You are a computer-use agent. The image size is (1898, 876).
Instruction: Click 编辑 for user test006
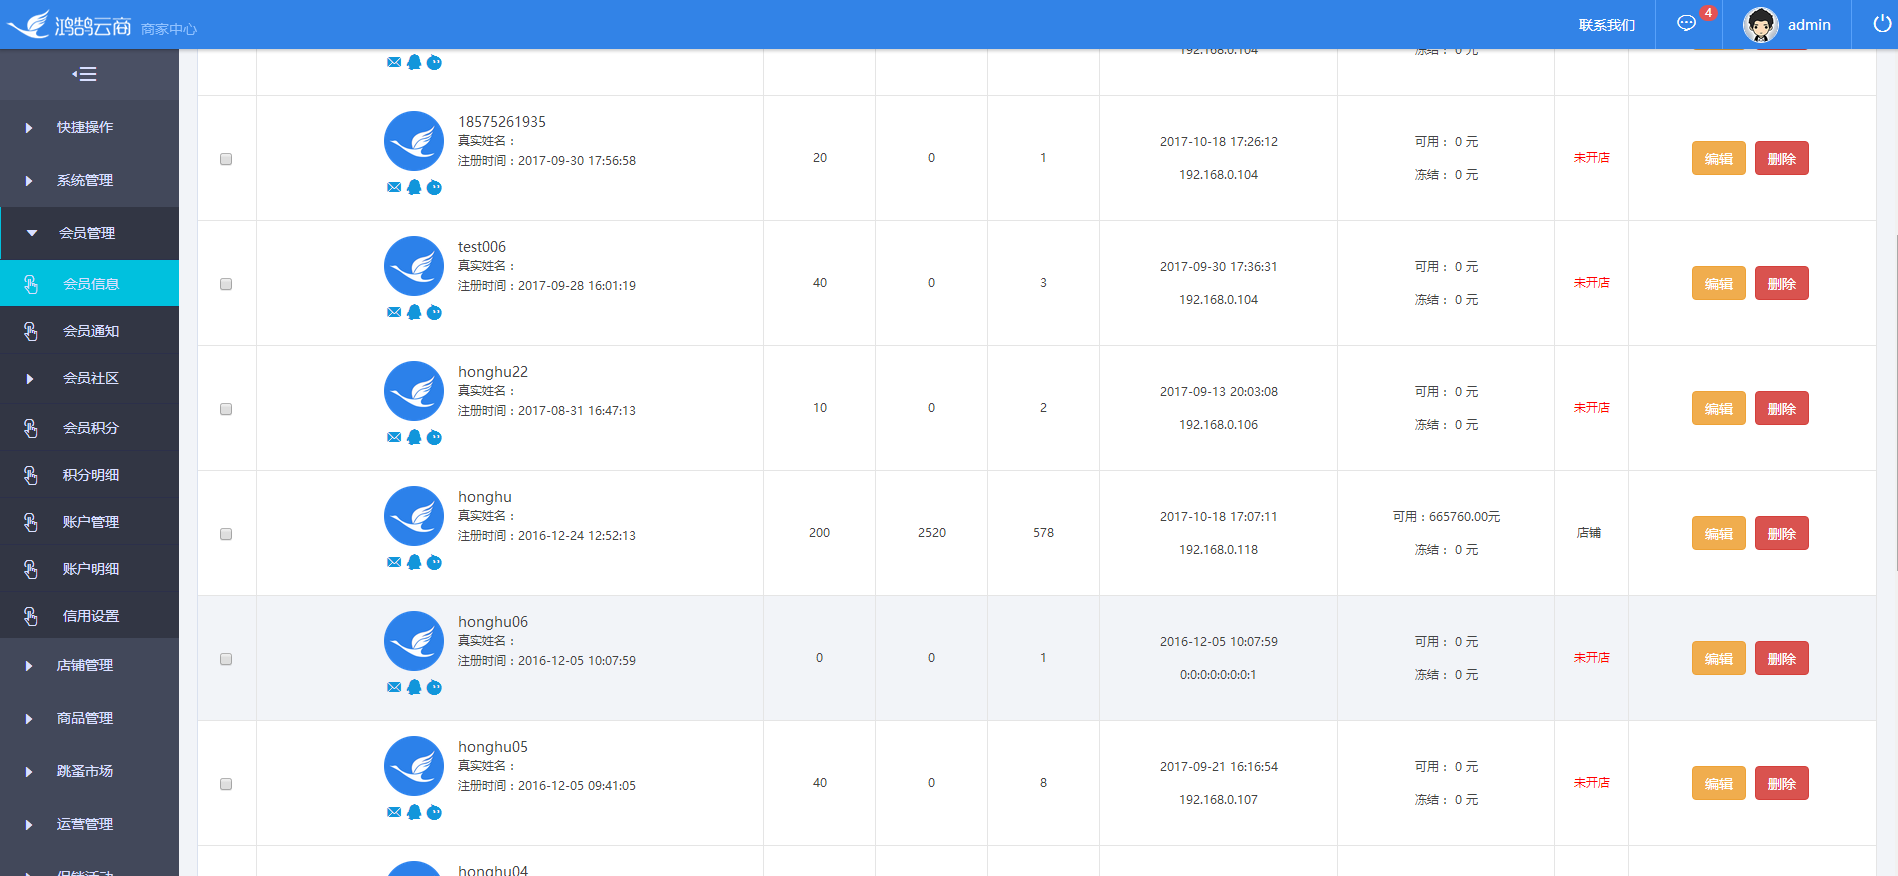point(1719,283)
